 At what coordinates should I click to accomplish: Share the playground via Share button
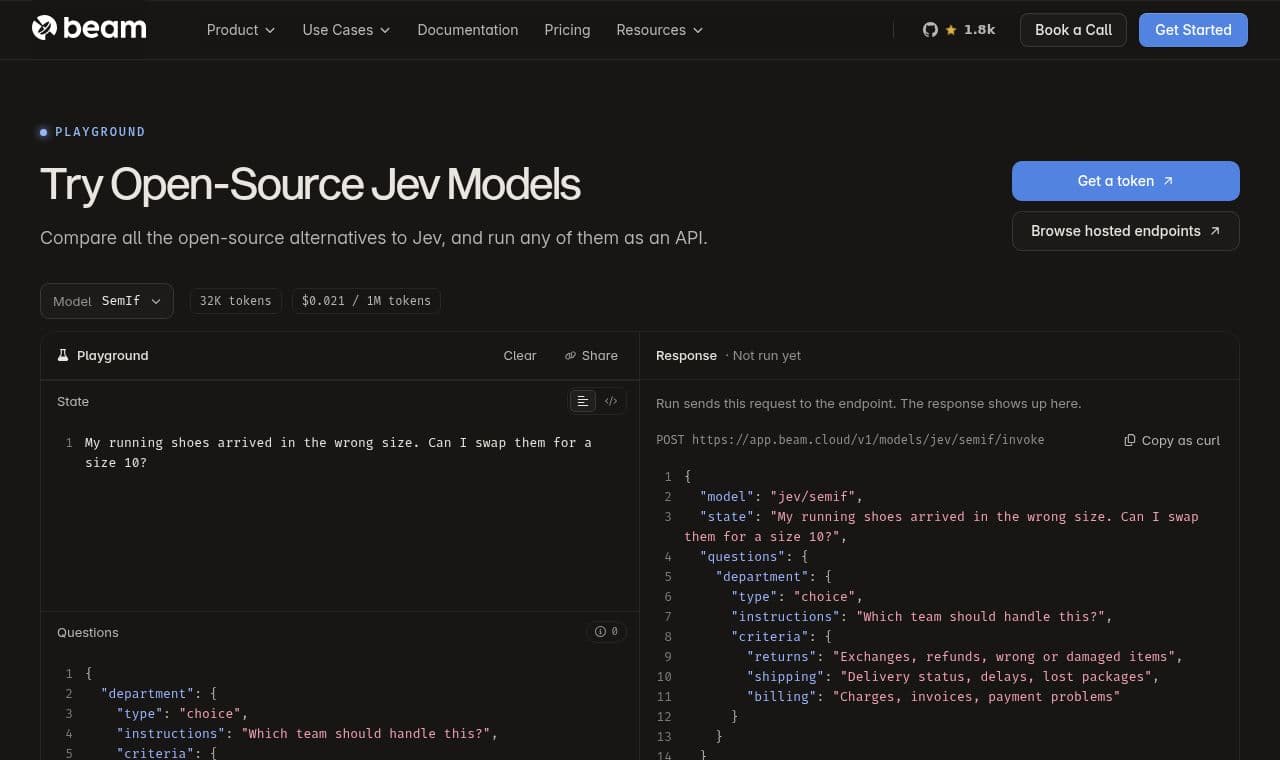point(591,355)
